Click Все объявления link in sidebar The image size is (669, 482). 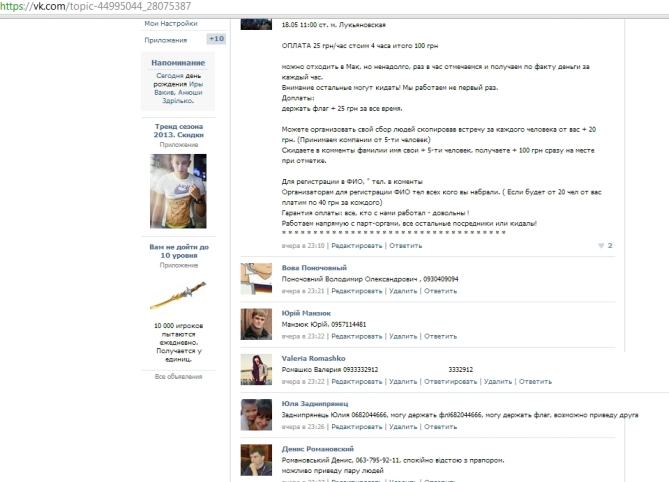click(178, 376)
